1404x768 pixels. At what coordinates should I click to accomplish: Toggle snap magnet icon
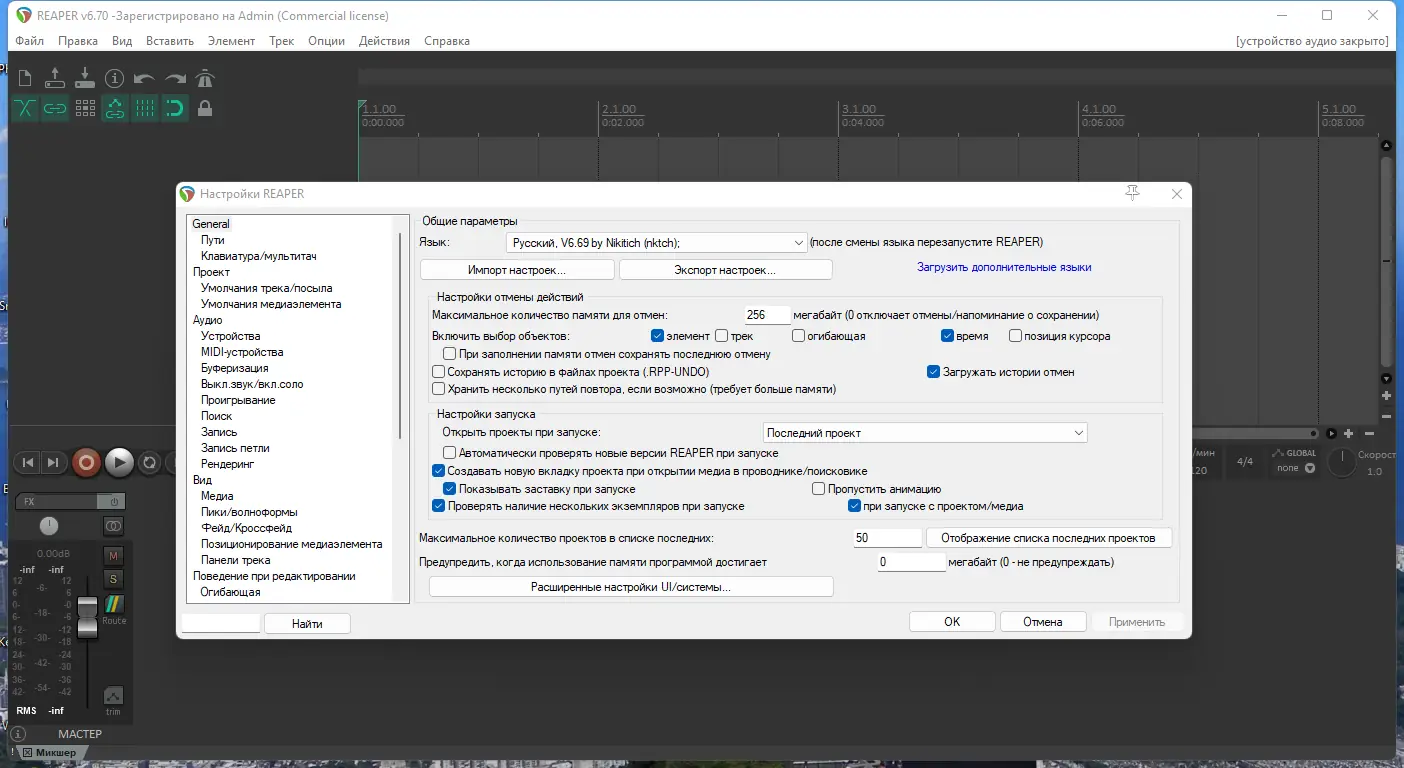(x=175, y=108)
